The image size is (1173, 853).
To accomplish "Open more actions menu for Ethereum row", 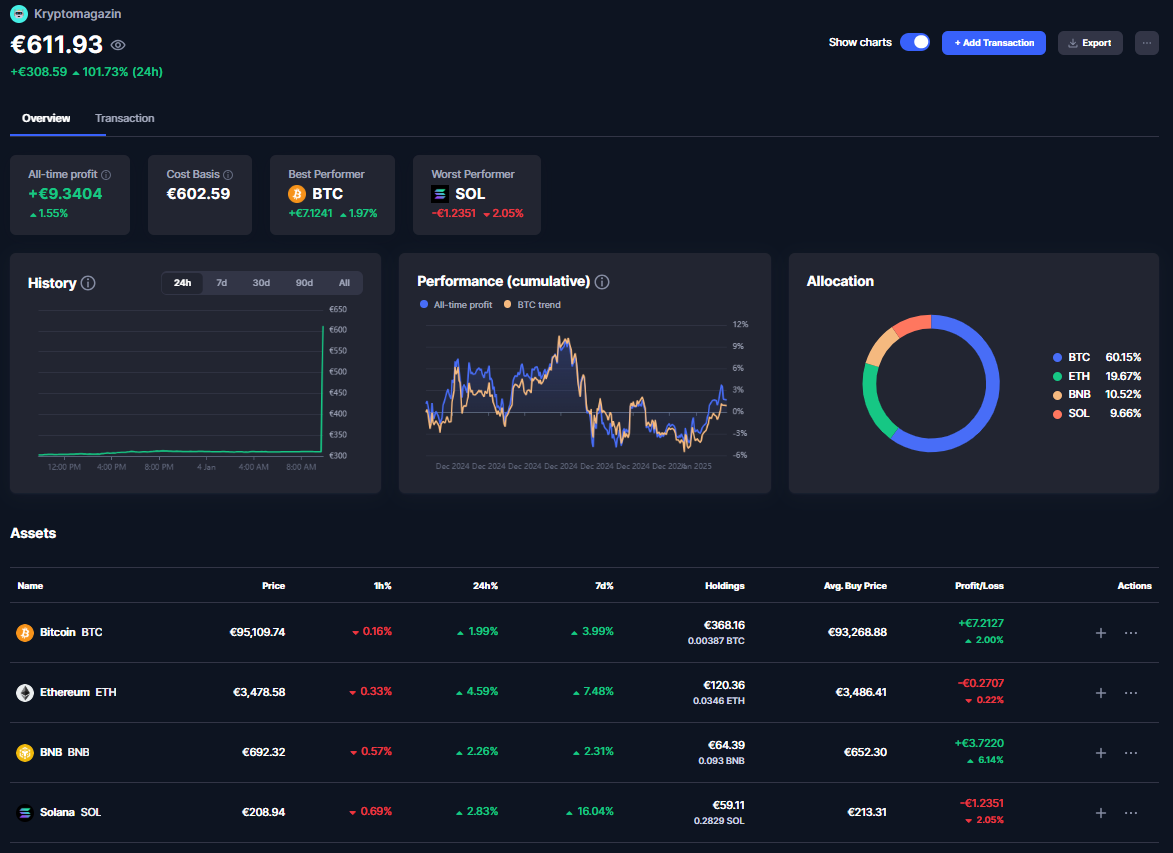I will tap(1131, 693).
